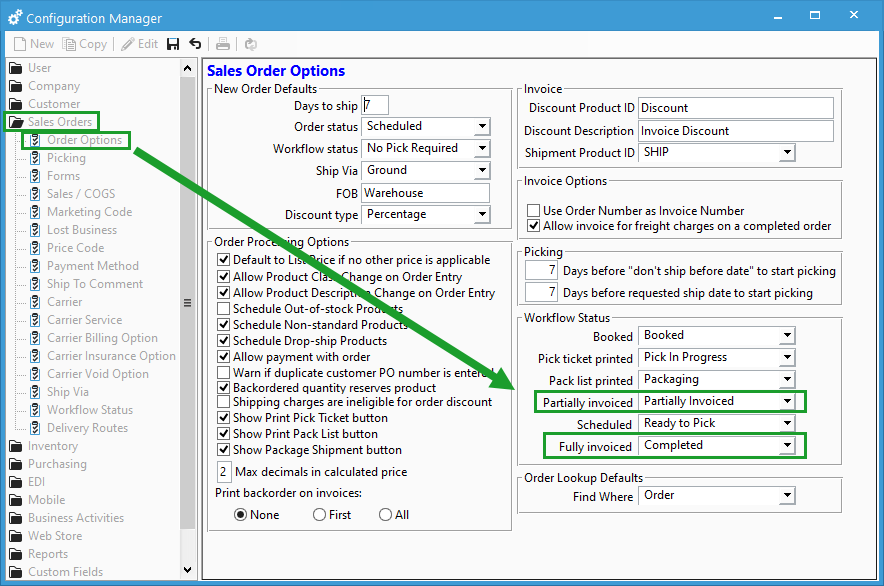Open the Discount type dropdown
884x586 pixels.
click(x=482, y=214)
